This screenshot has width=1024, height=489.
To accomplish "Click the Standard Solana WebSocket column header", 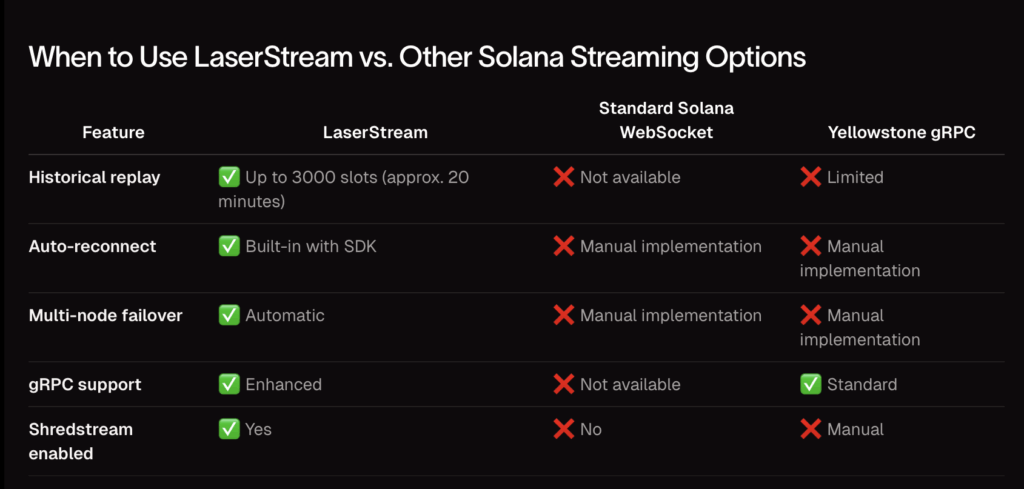I will (666, 120).
